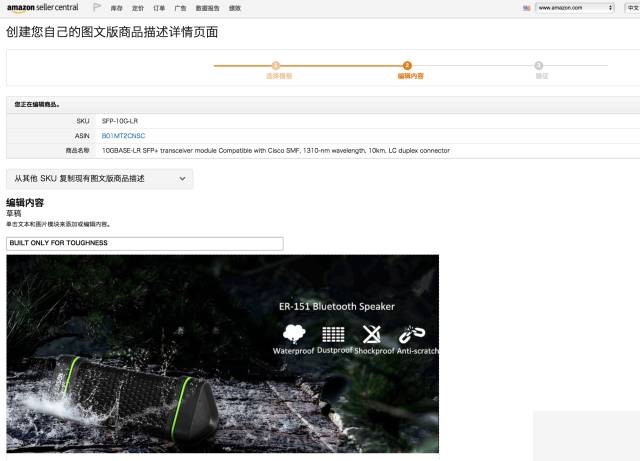Click the Dustproof grid icon in the image
Viewport: 640px width, 461px height.
point(333,334)
